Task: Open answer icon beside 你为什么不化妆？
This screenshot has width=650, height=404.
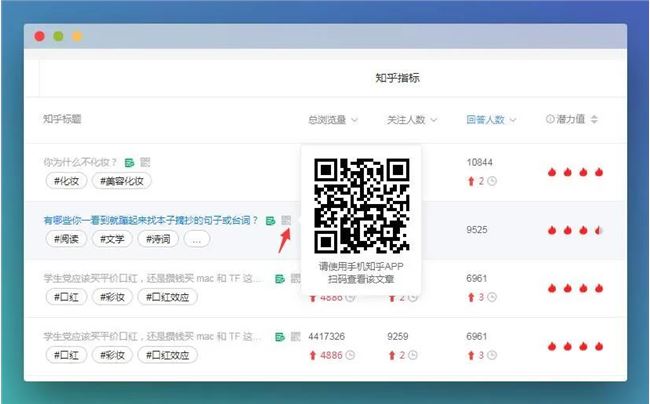Action: pyautogui.click(x=129, y=162)
